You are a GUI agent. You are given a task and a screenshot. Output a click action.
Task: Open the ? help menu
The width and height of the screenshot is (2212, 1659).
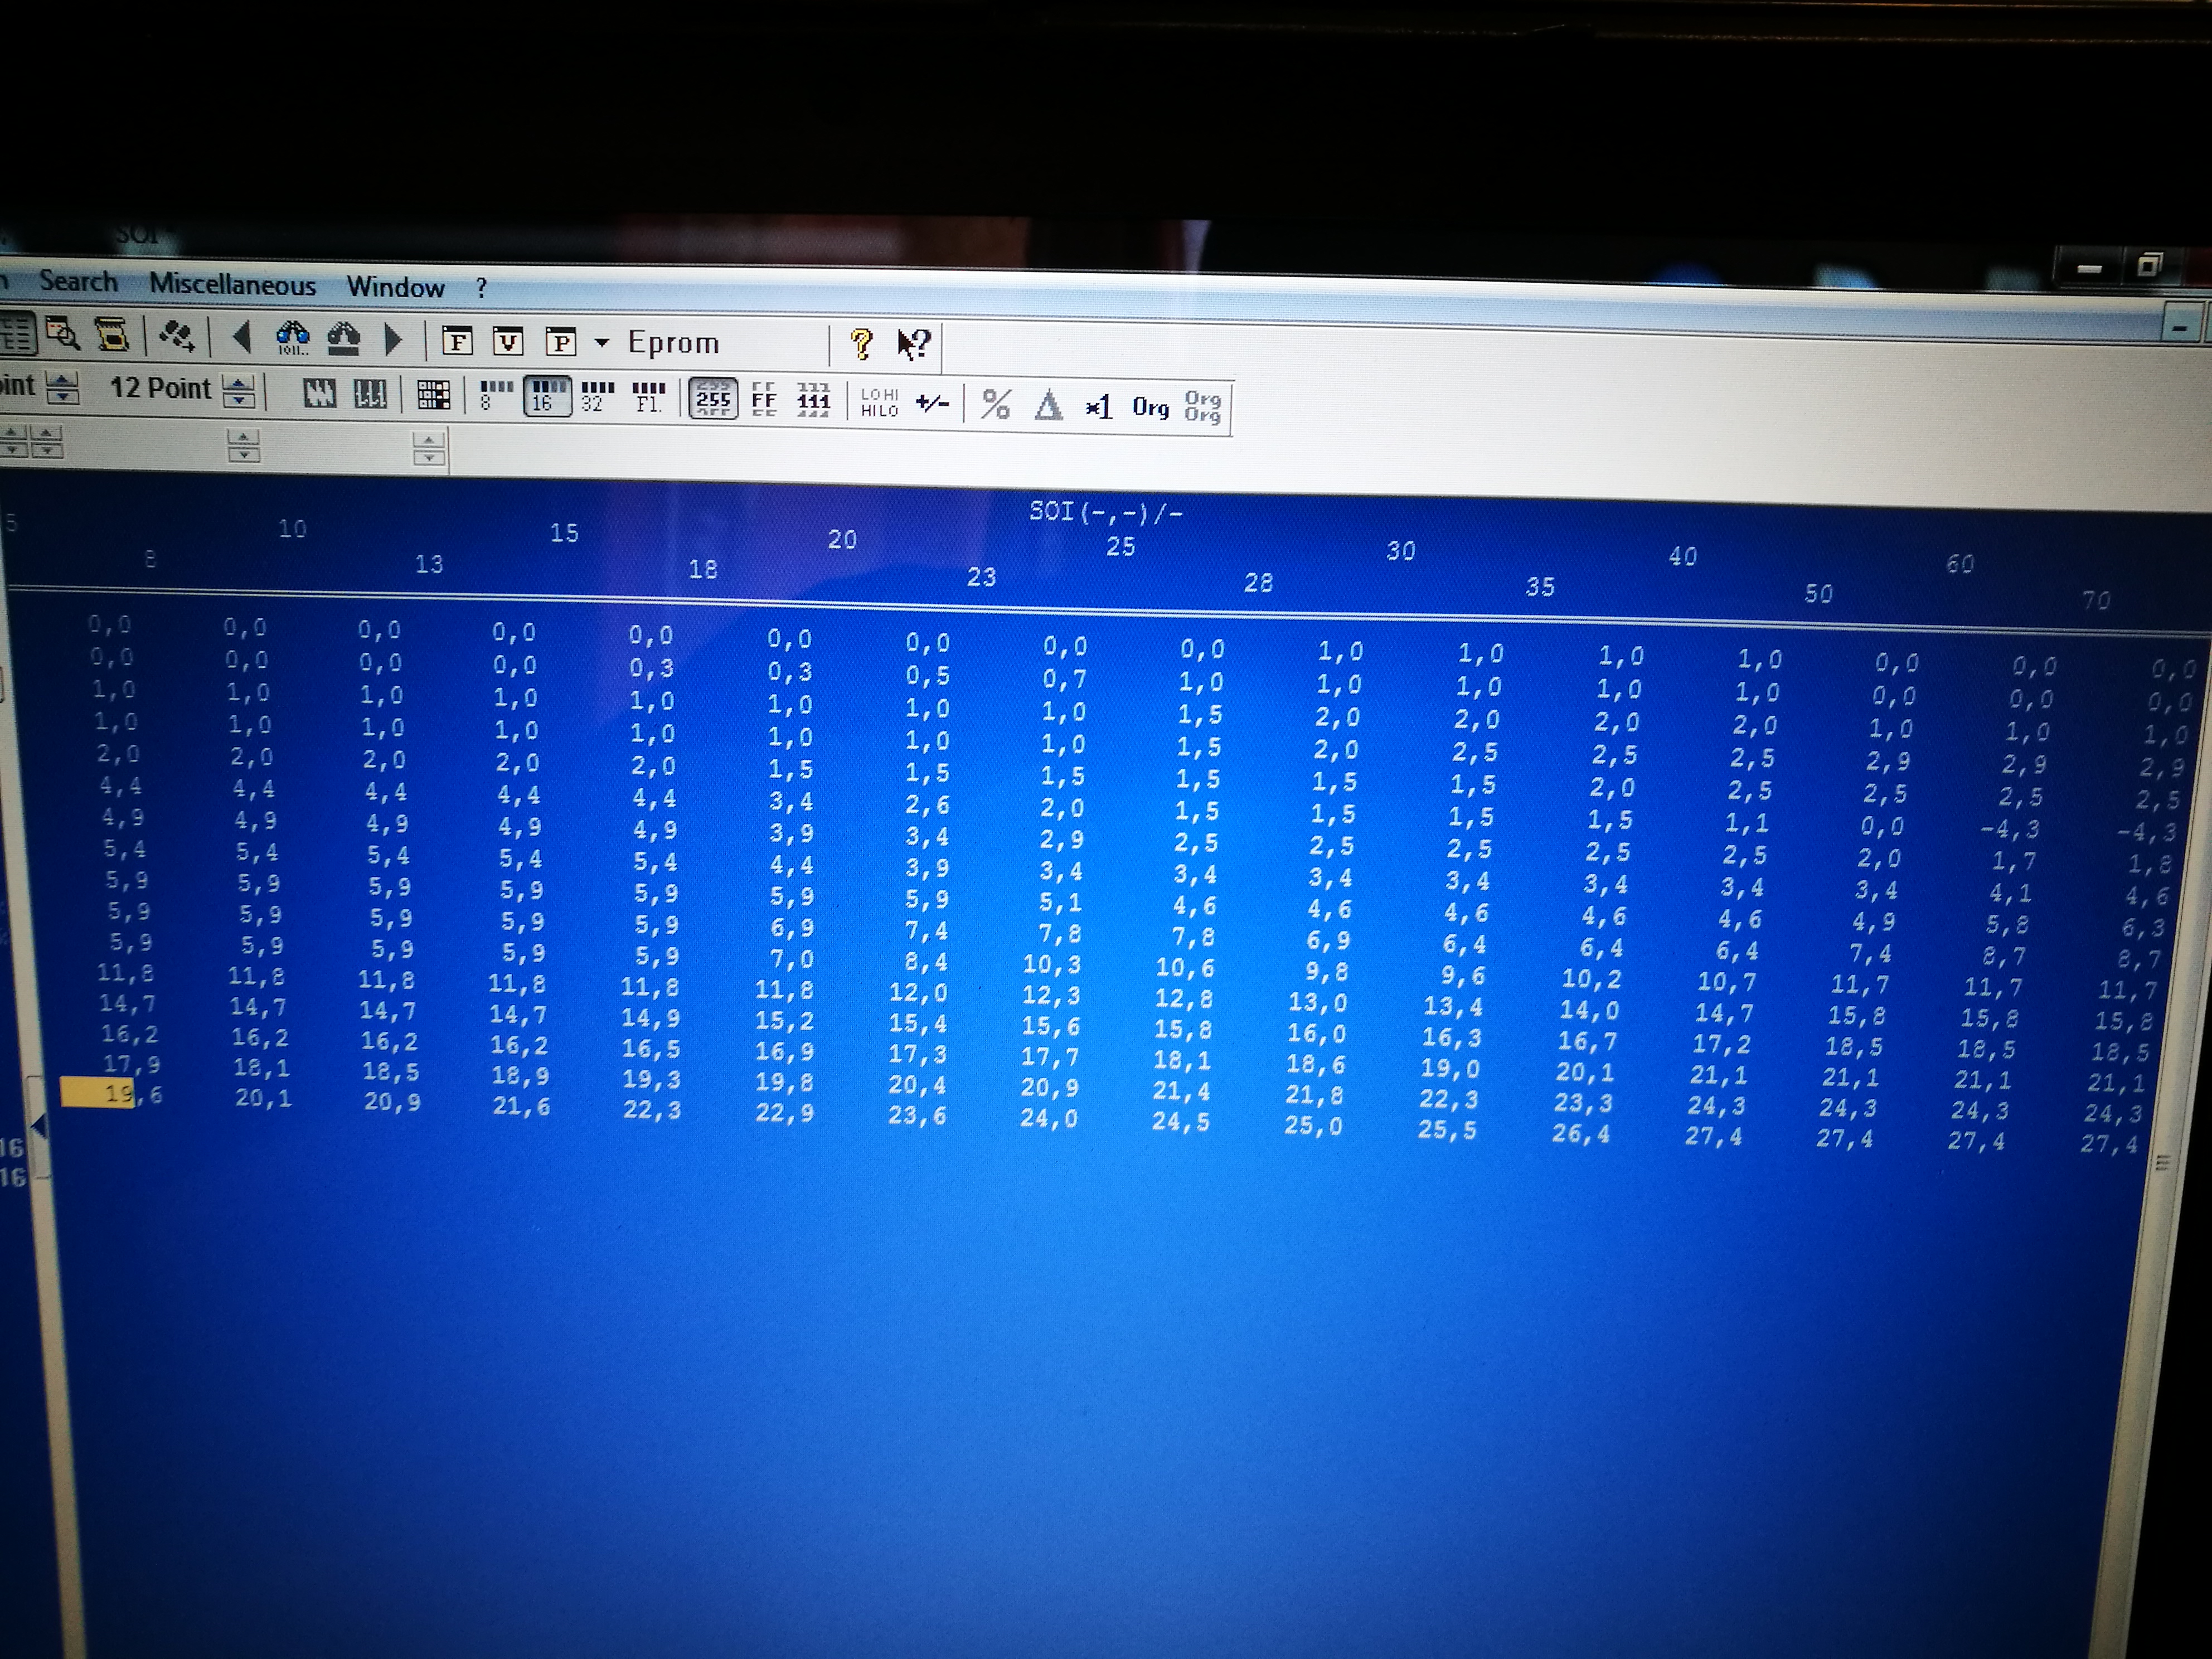tap(482, 288)
